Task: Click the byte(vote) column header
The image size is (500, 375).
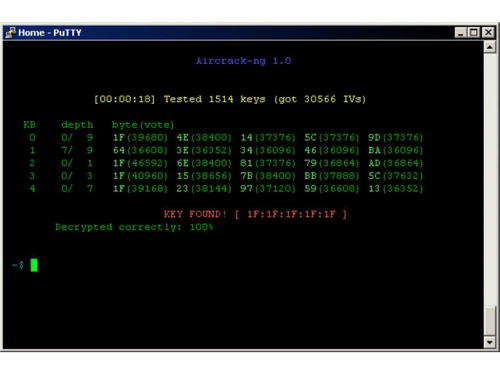Action: (143, 125)
